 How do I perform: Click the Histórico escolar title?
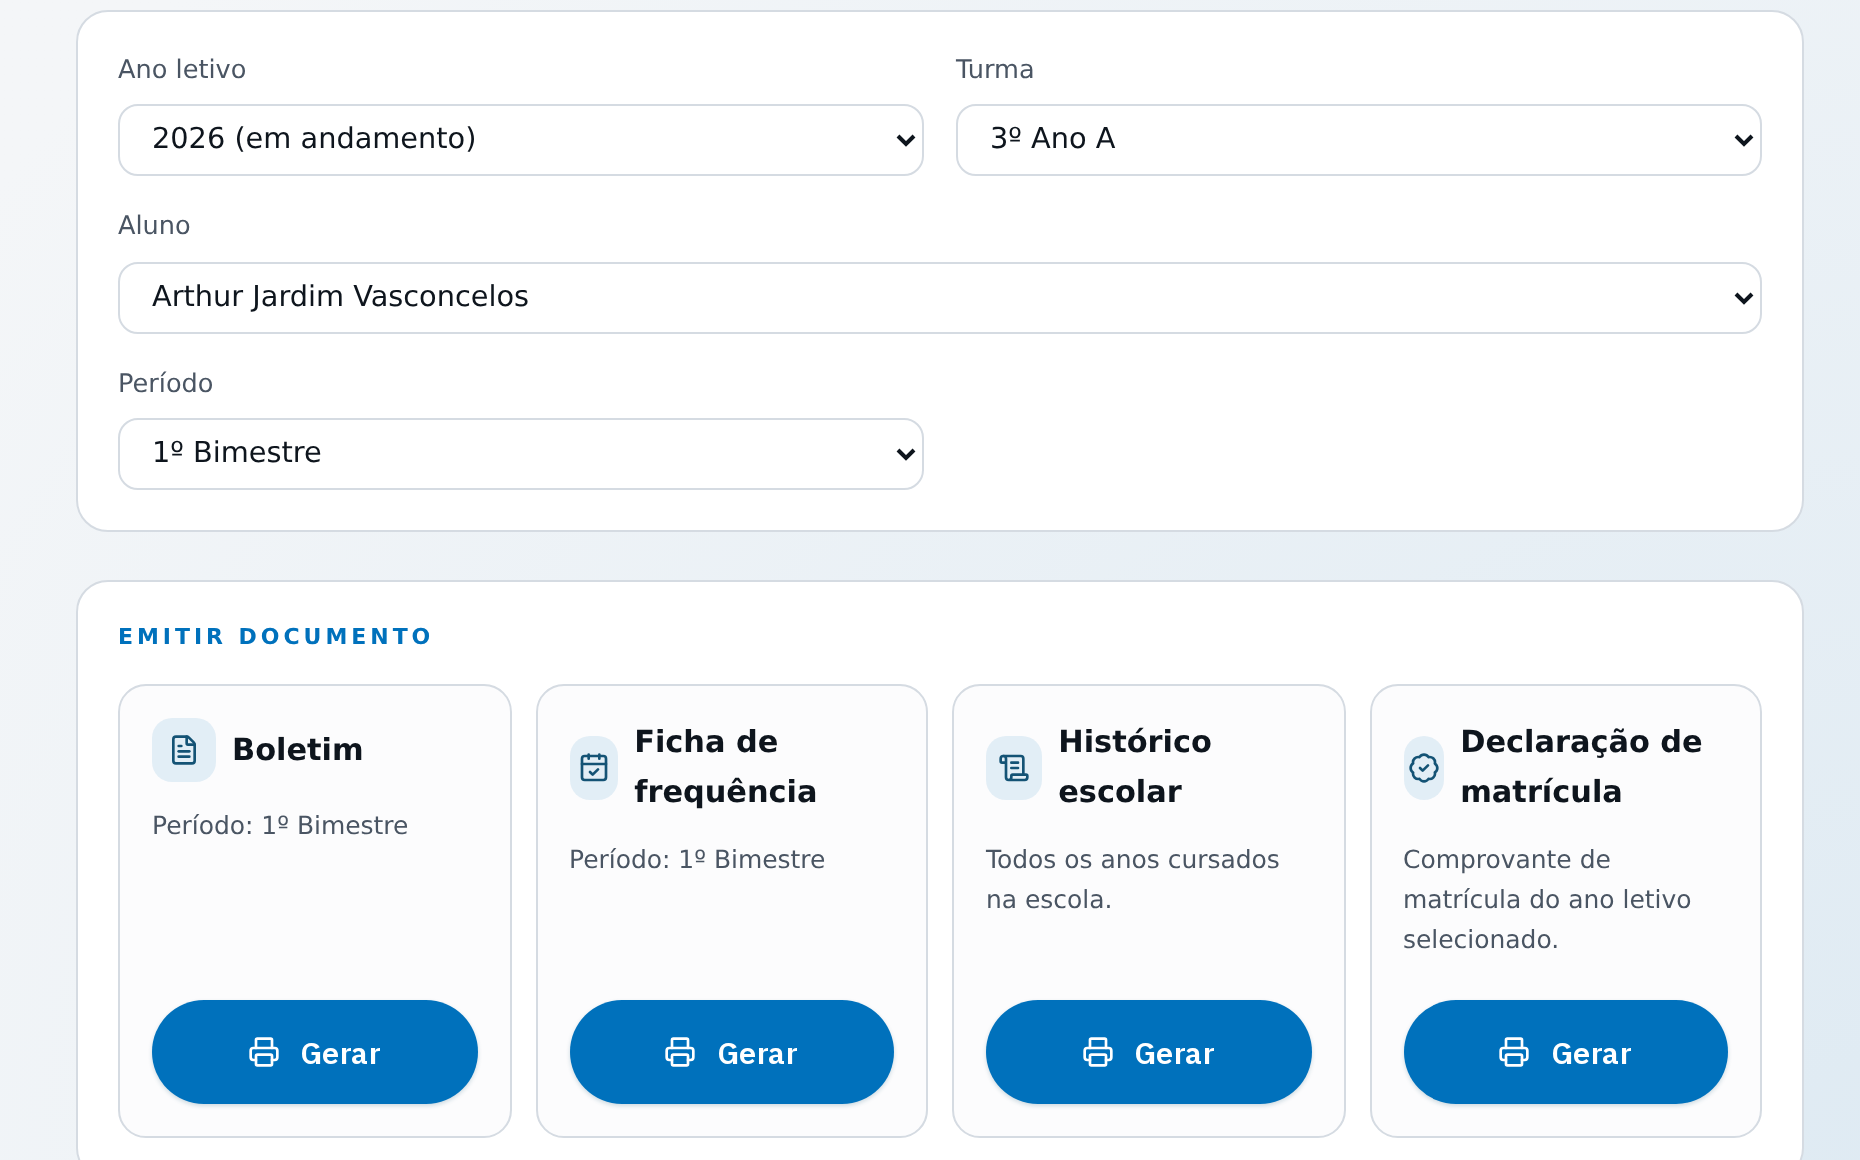[x=1135, y=767]
